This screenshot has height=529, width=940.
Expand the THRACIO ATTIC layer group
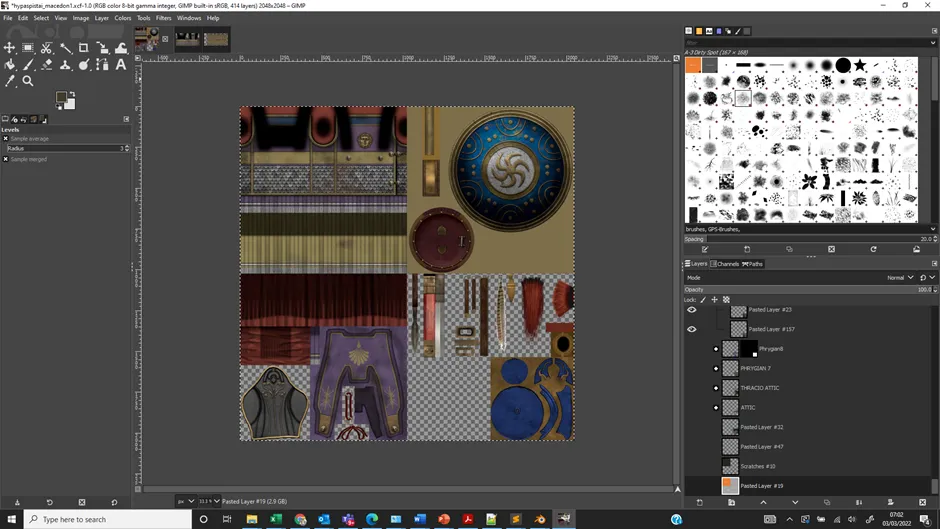(716, 388)
